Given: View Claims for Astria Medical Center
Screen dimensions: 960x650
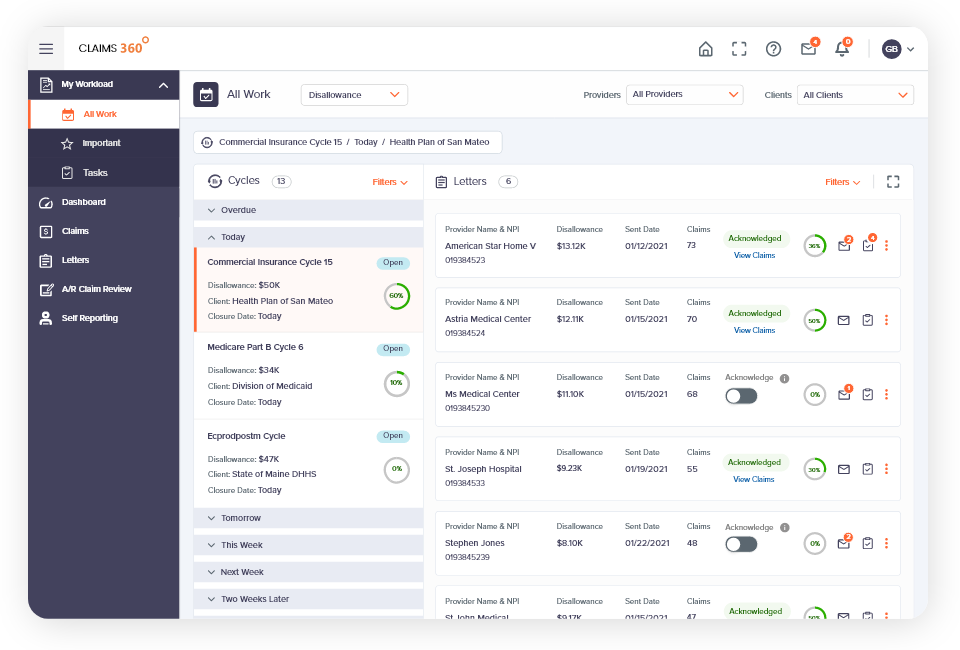Looking at the screenshot, I should click(754, 330).
